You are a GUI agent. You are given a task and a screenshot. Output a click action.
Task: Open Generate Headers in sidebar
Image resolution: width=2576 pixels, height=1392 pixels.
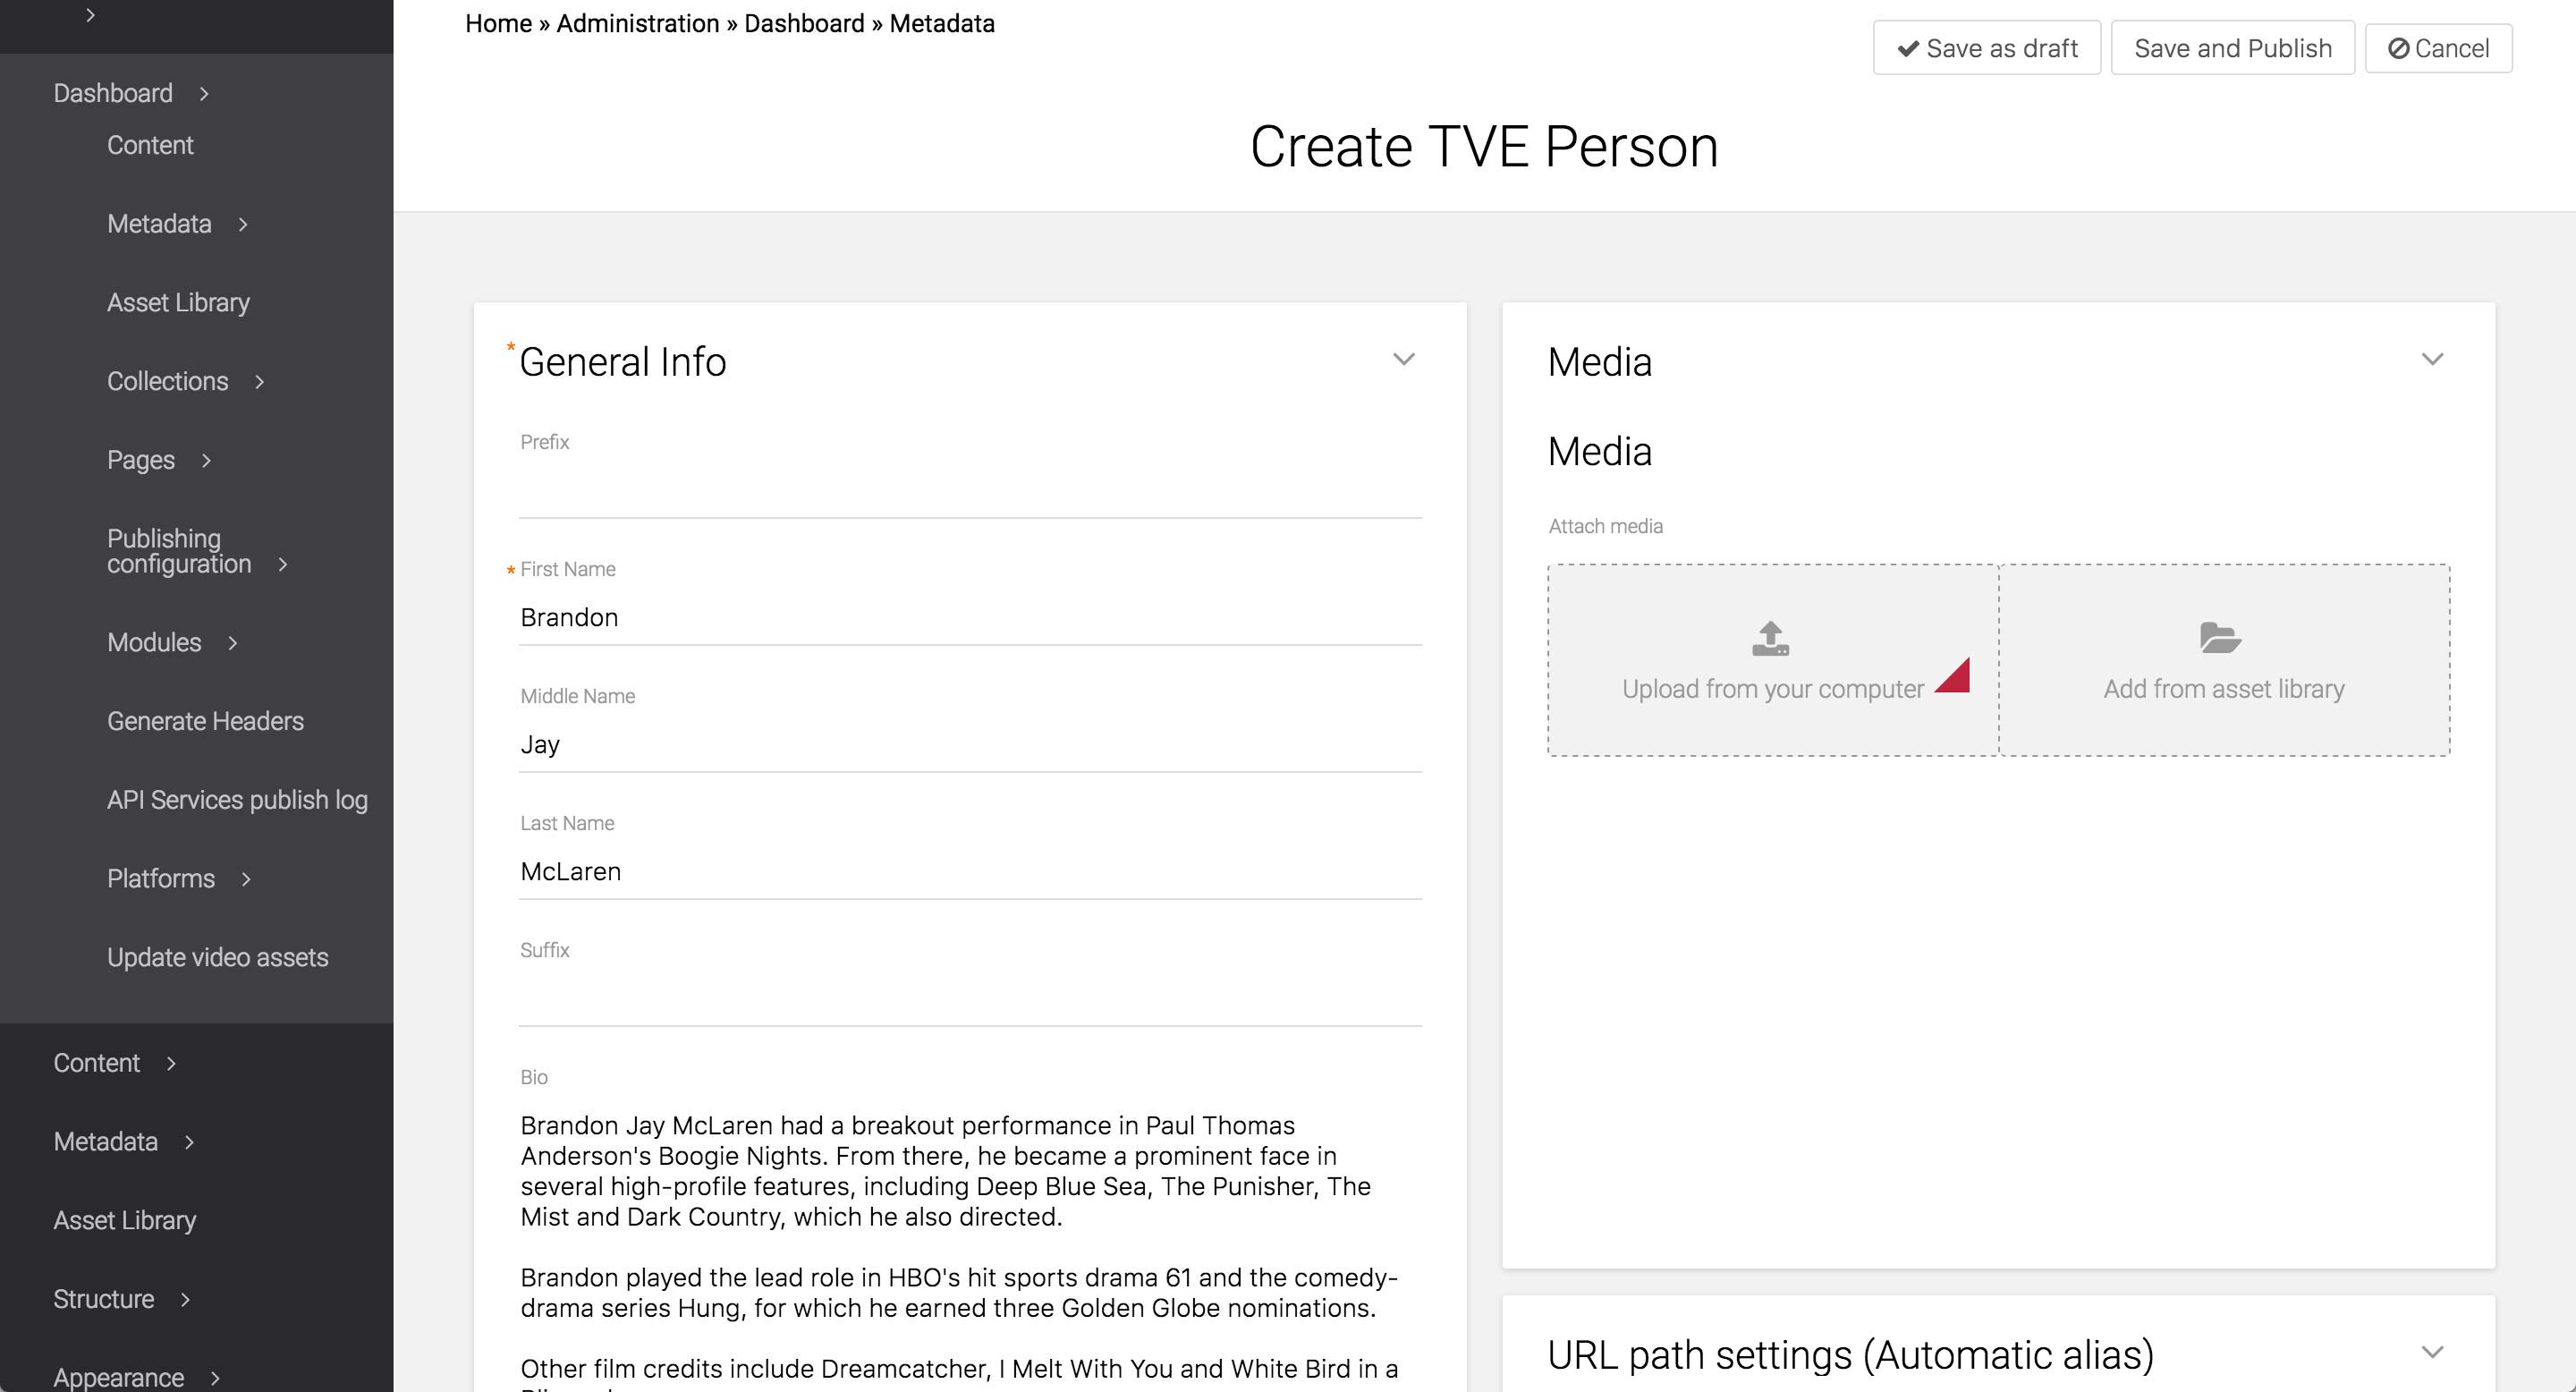point(205,721)
